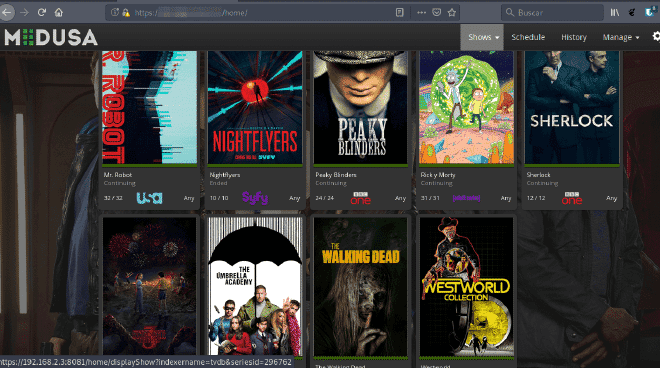Screen dimensions: 660x368
Task: Open the Manage dropdown menu
Action: (621, 37)
